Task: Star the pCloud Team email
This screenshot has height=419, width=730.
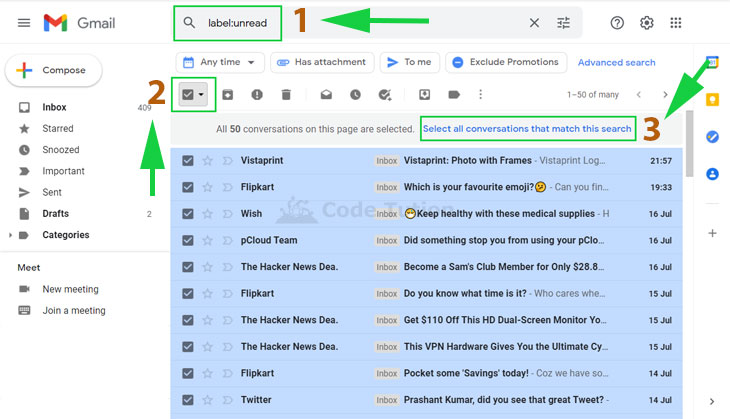Action: pos(208,240)
